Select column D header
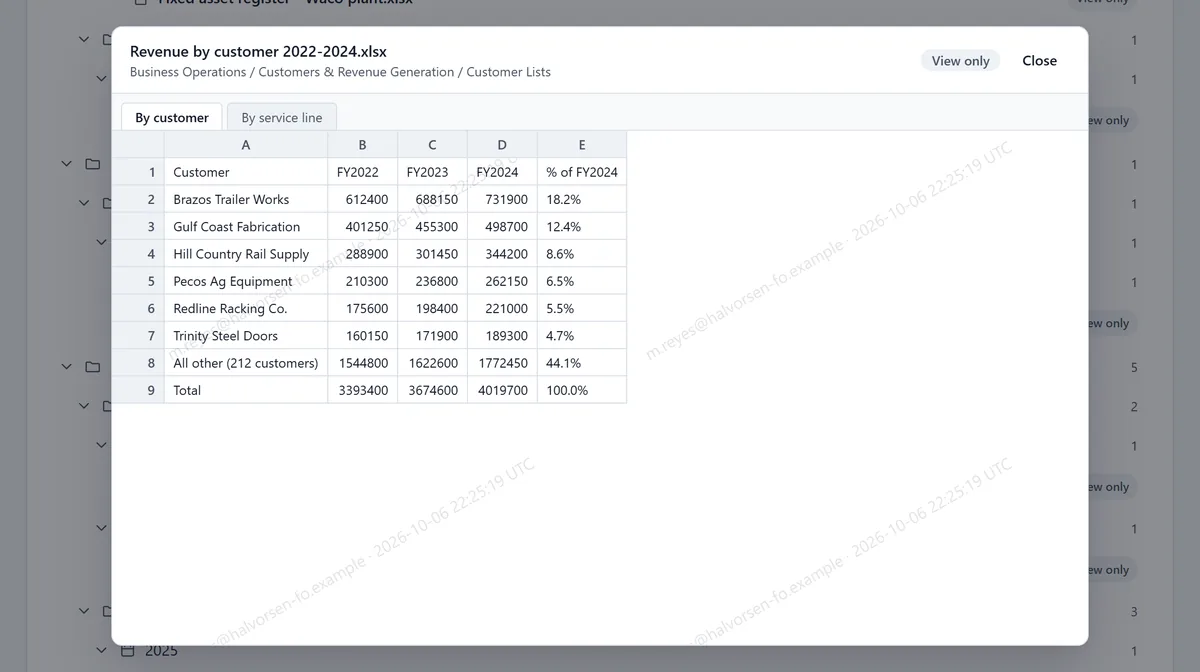 click(503, 145)
